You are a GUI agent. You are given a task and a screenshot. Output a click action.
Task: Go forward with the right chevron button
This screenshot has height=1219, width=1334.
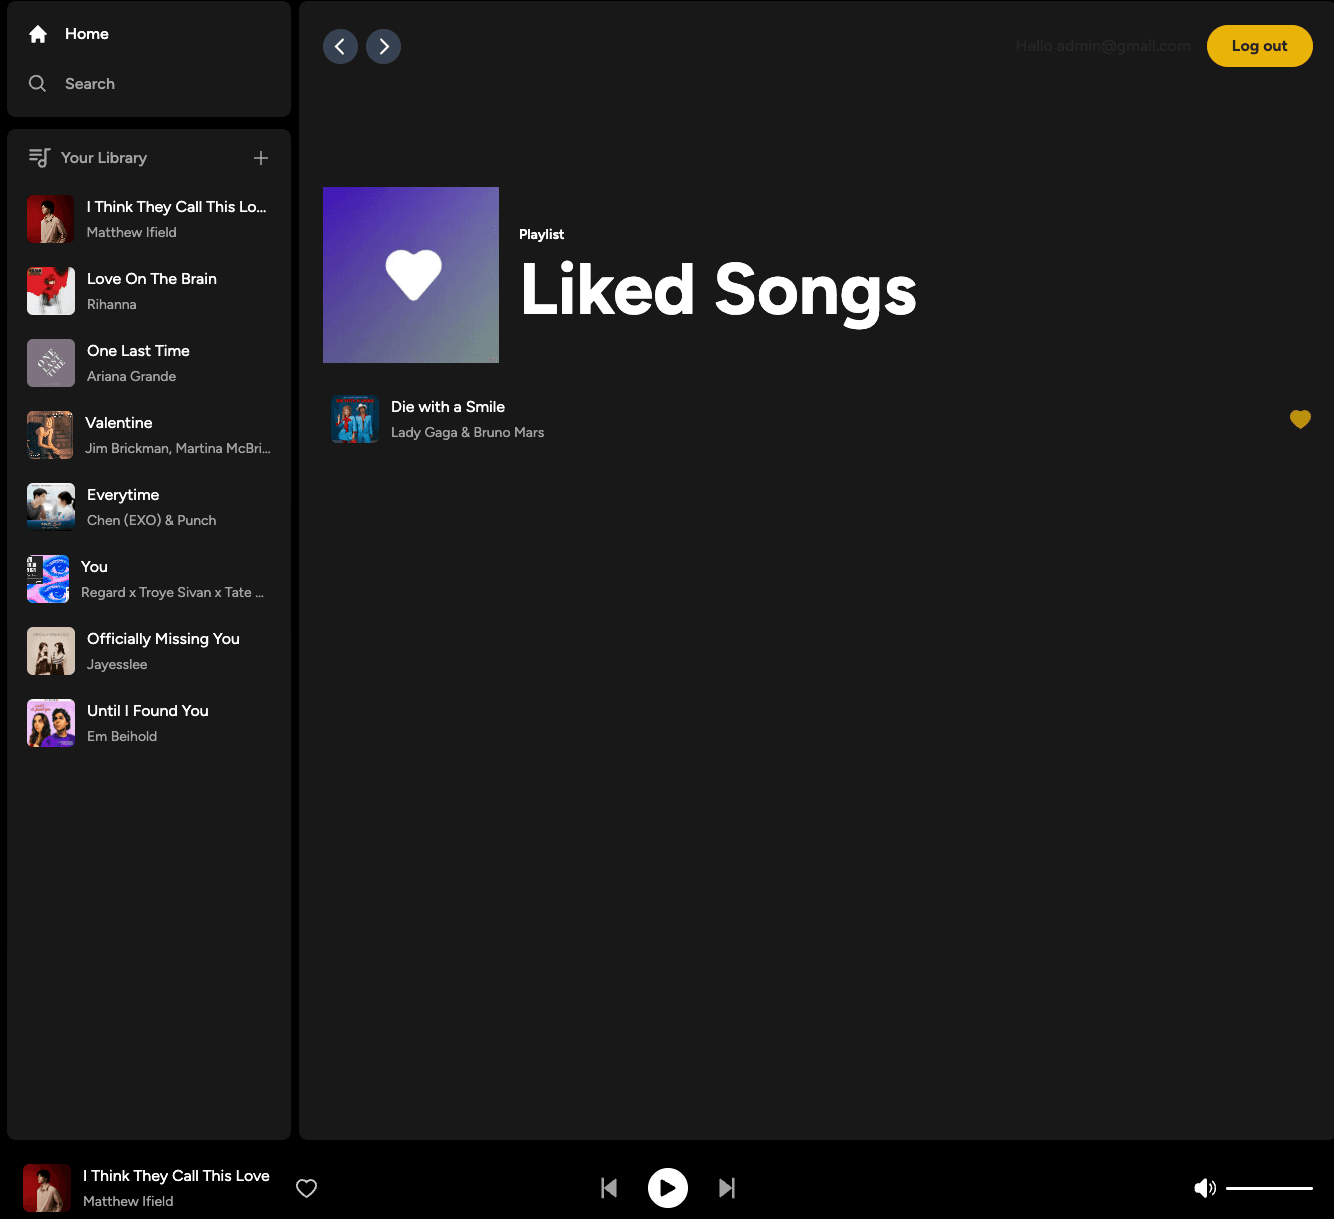[384, 46]
